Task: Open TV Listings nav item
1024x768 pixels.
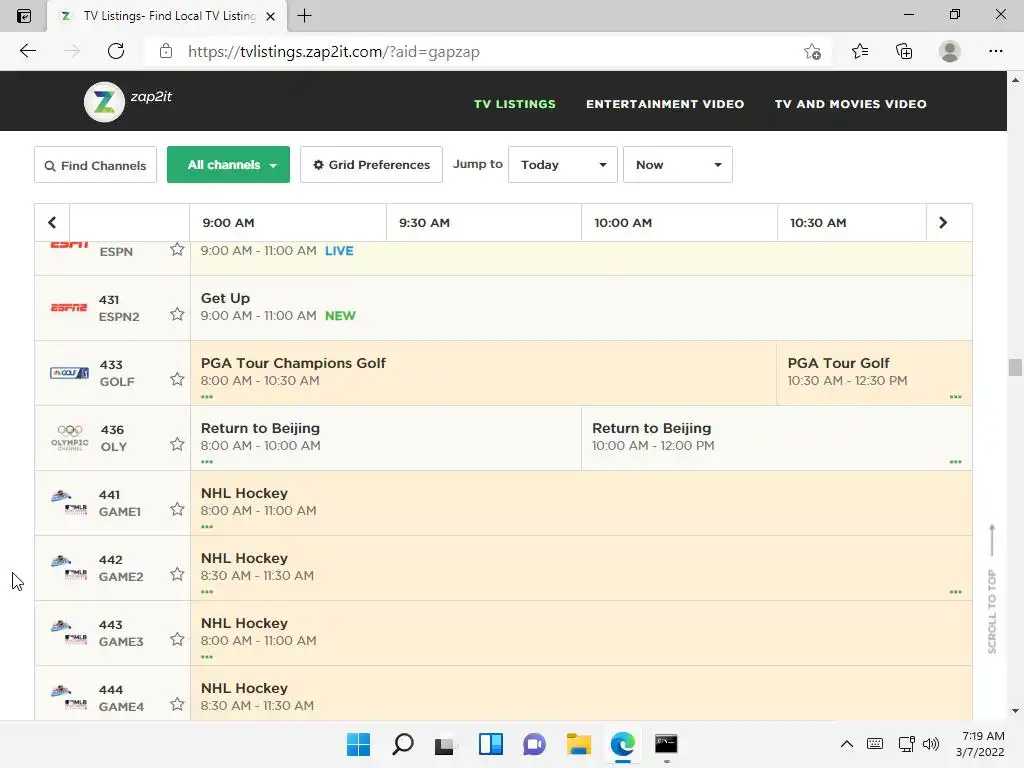Action: pyautogui.click(x=515, y=104)
